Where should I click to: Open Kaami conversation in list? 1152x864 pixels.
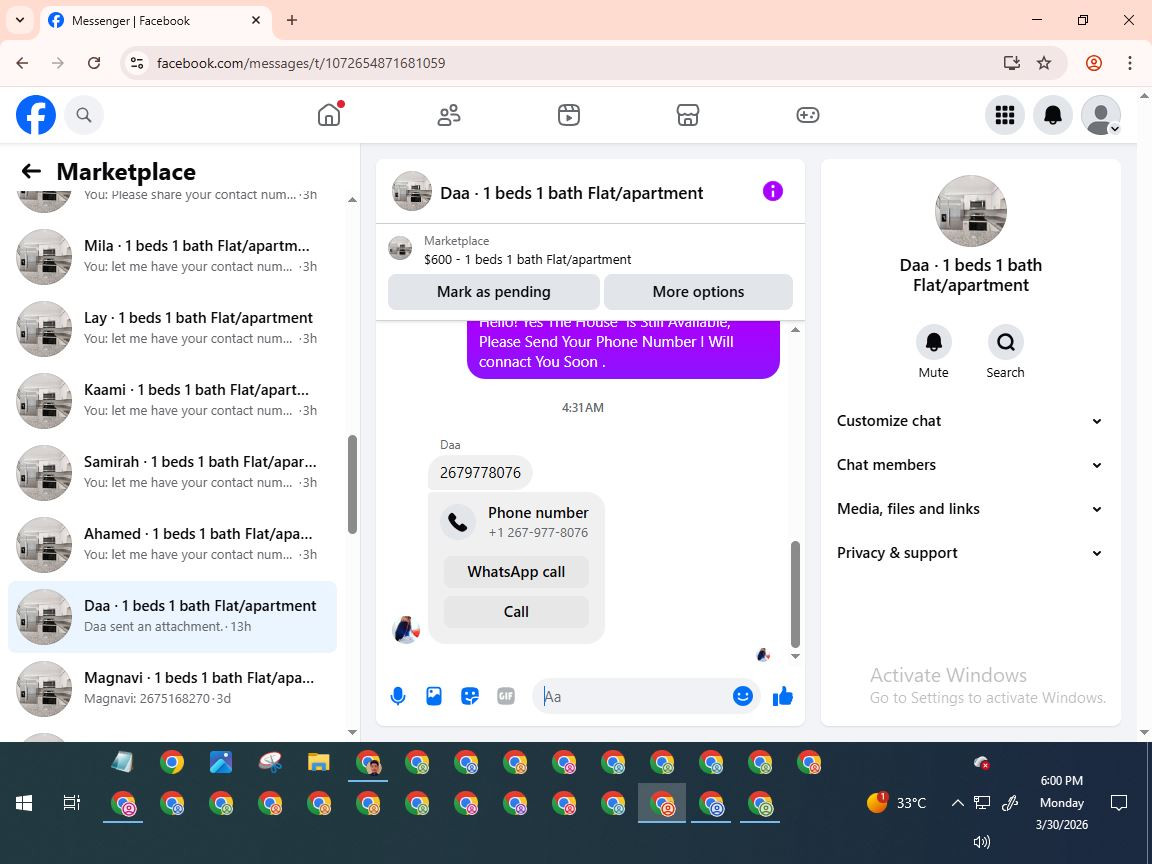pos(172,400)
